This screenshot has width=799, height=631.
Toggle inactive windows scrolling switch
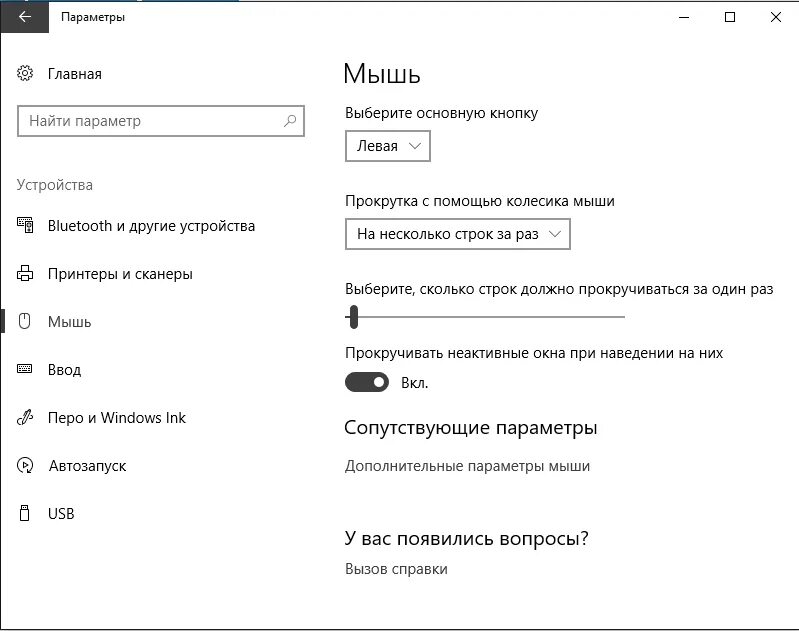[x=367, y=382]
